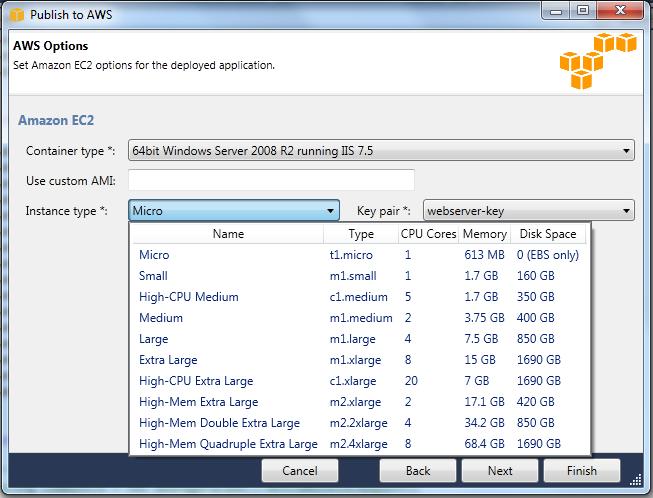Click the 3.75 GB memory value

point(484,318)
